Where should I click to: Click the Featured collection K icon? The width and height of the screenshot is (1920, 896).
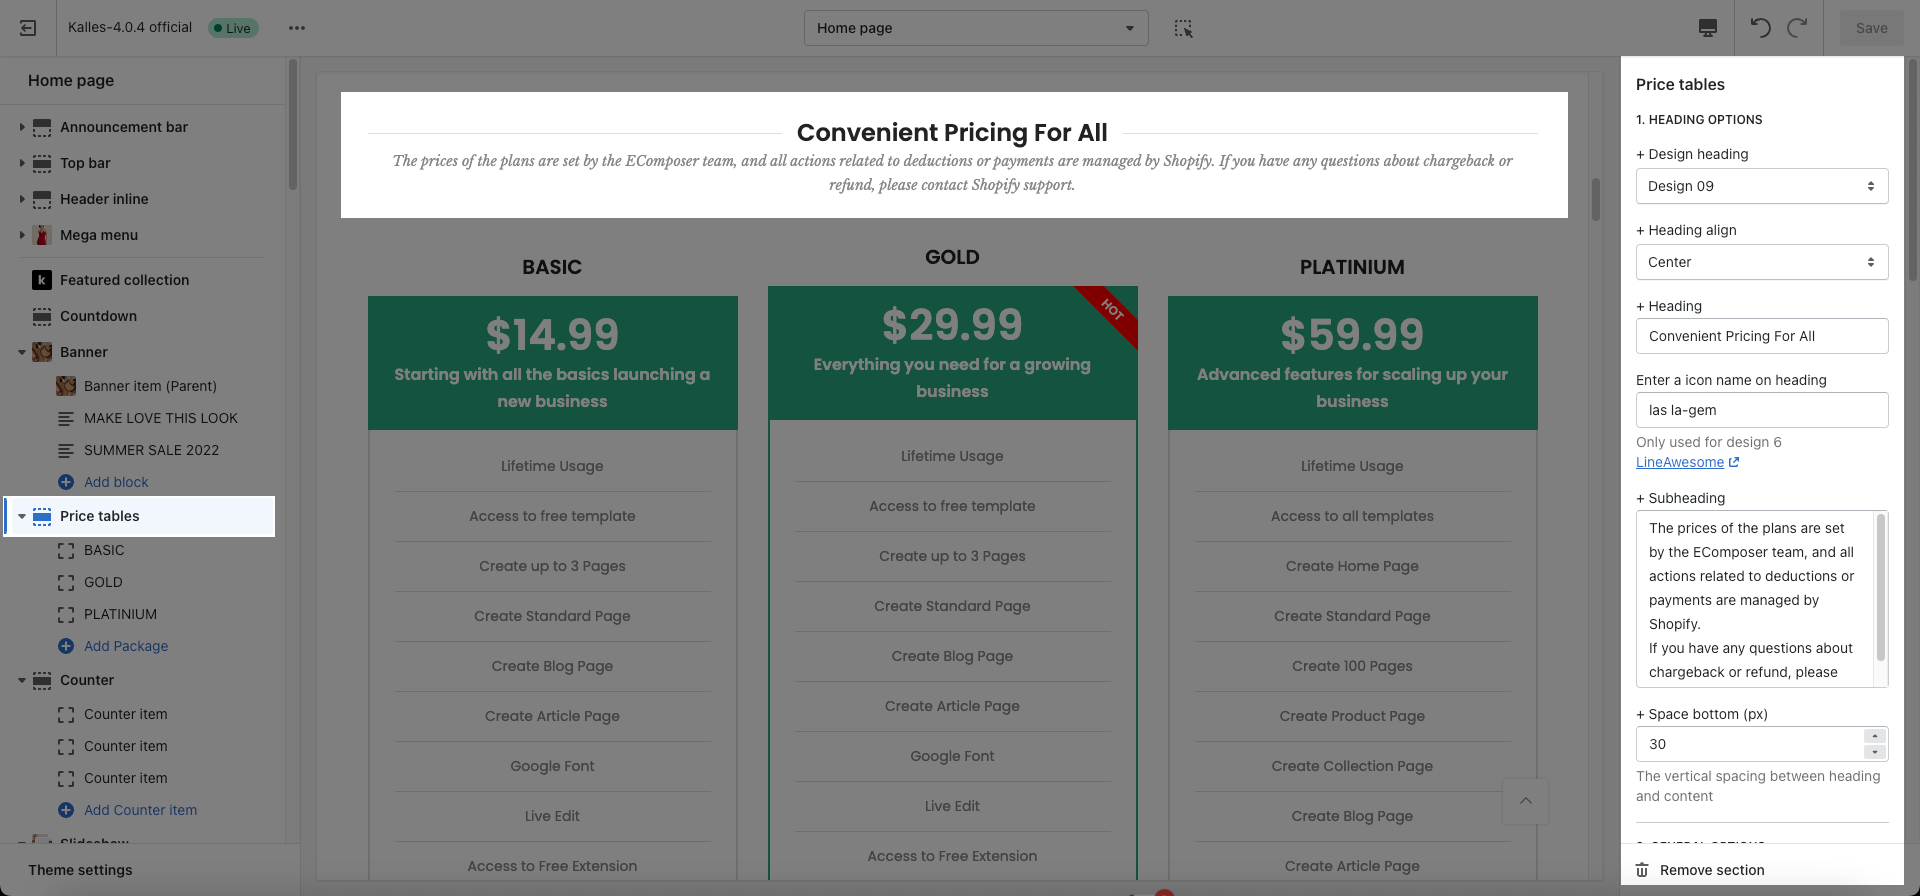[x=42, y=280]
